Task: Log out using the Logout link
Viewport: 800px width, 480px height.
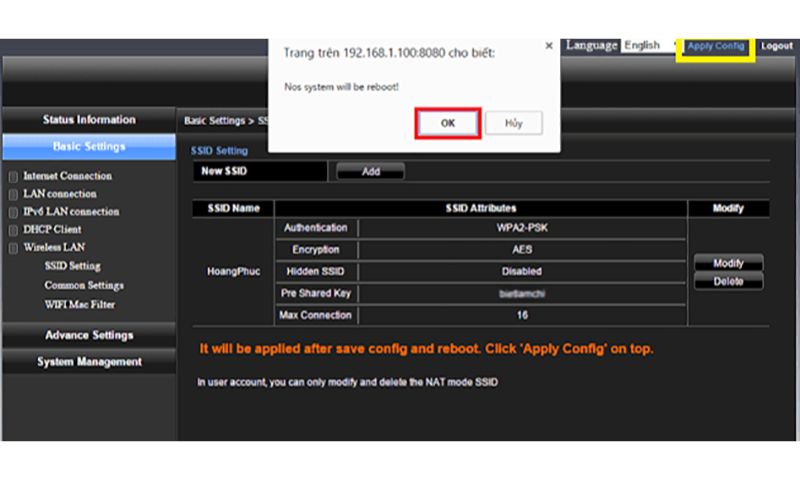Action: [777, 46]
